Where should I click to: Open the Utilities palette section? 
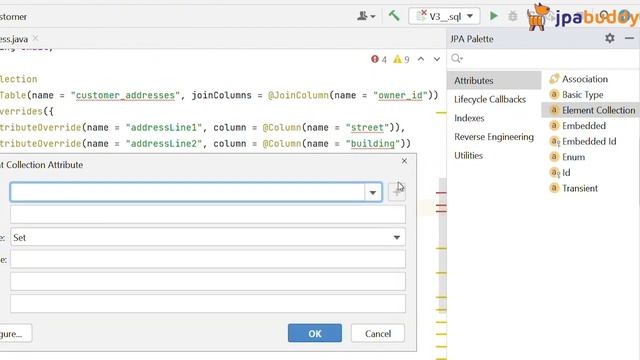(468, 156)
